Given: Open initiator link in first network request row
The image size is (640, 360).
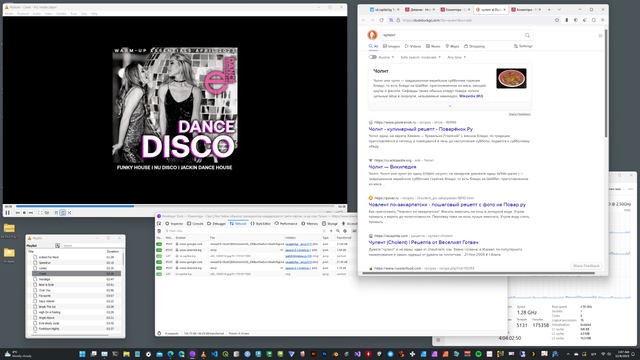Looking at the screenshot, I should pos(298,244).
